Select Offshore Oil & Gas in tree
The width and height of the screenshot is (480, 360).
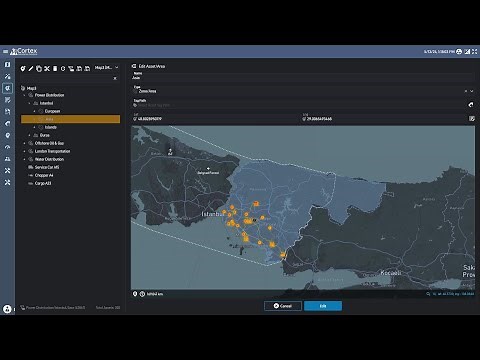tap(49, 143)
